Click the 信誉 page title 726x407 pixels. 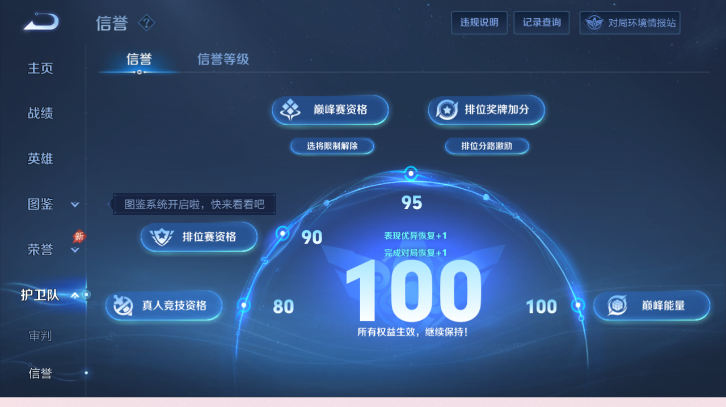(x=112, y=23)
